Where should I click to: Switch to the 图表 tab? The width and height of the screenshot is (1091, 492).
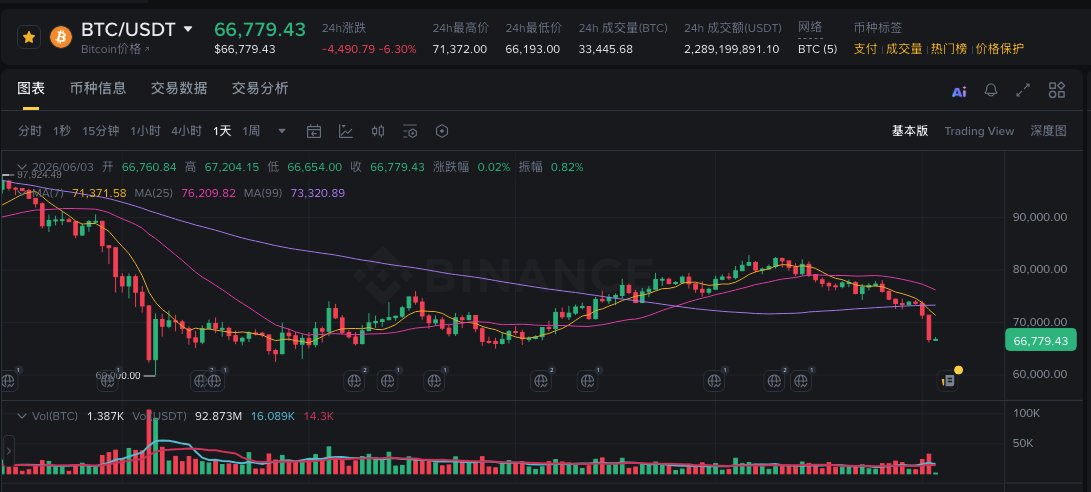31,88
